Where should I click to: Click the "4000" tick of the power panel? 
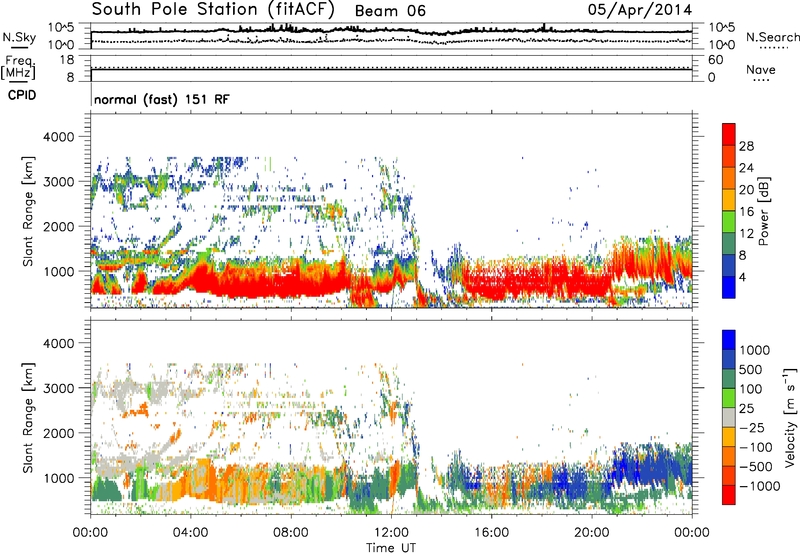click(58, 137)
